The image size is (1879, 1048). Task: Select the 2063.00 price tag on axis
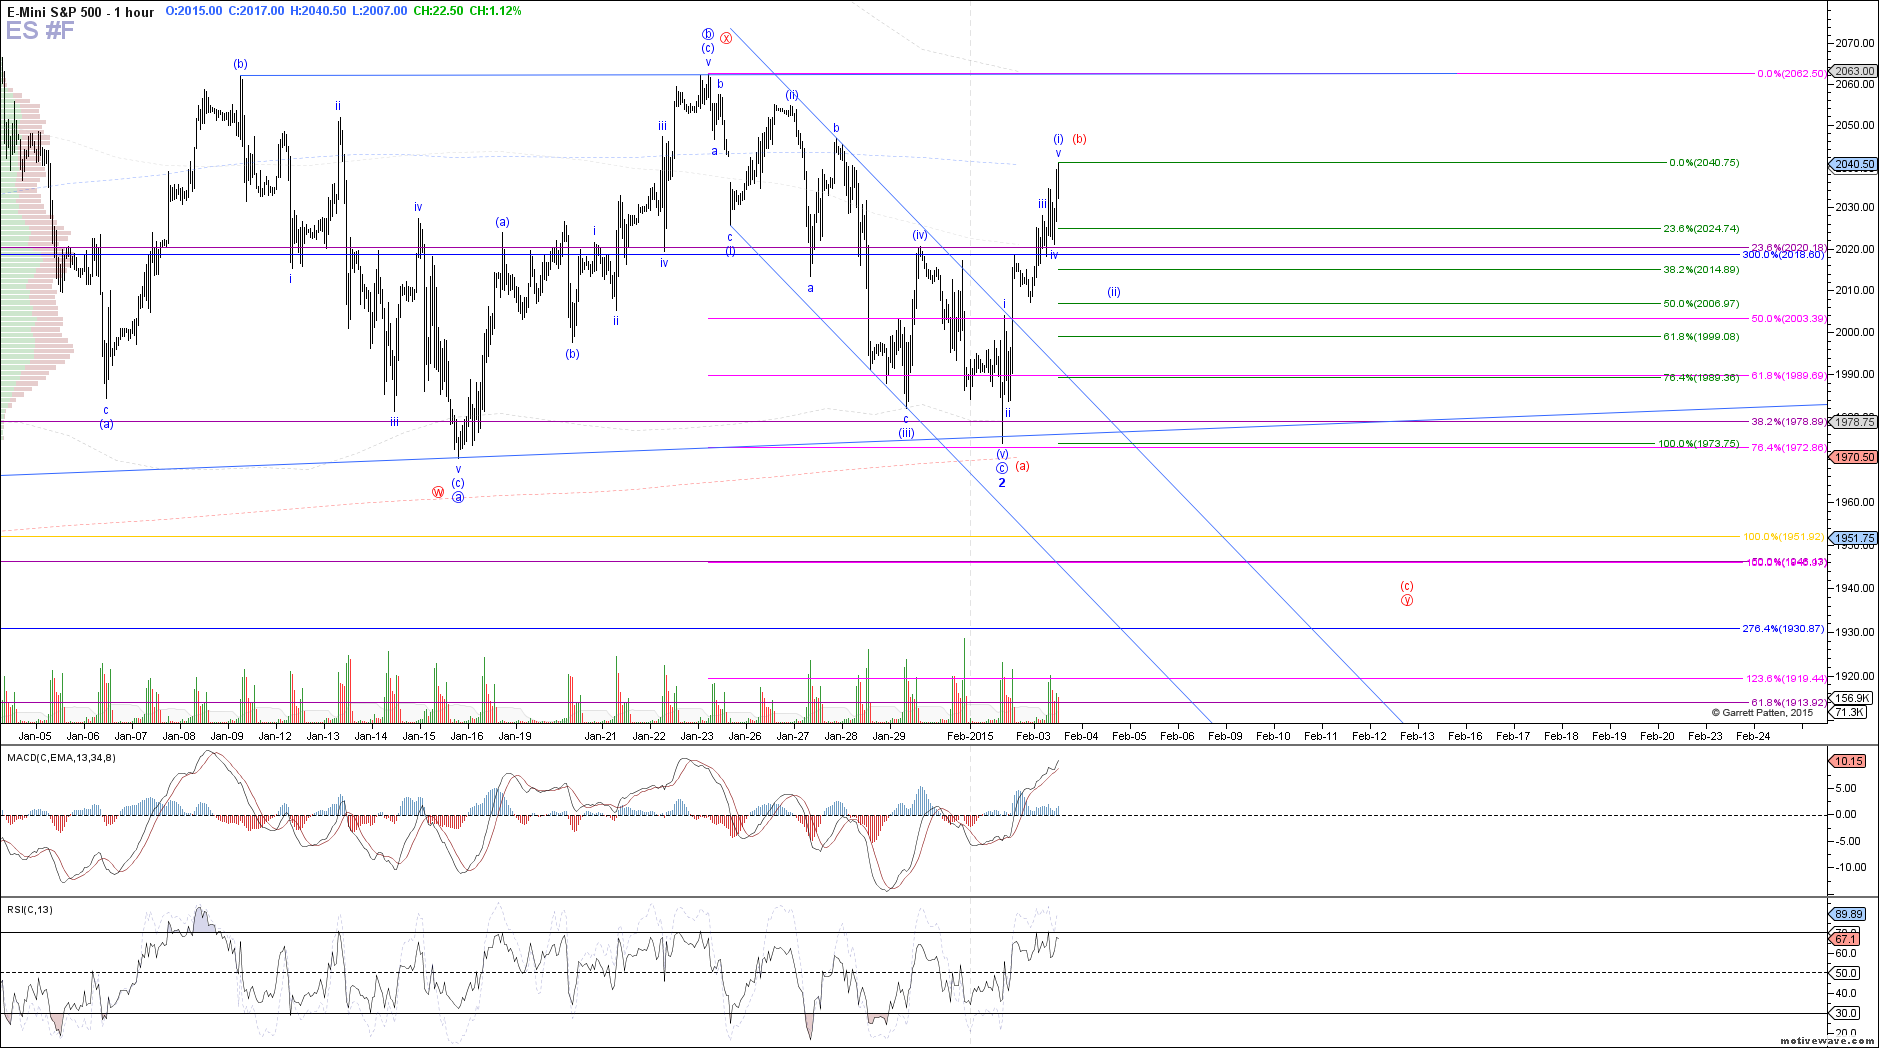point(1853,72)
